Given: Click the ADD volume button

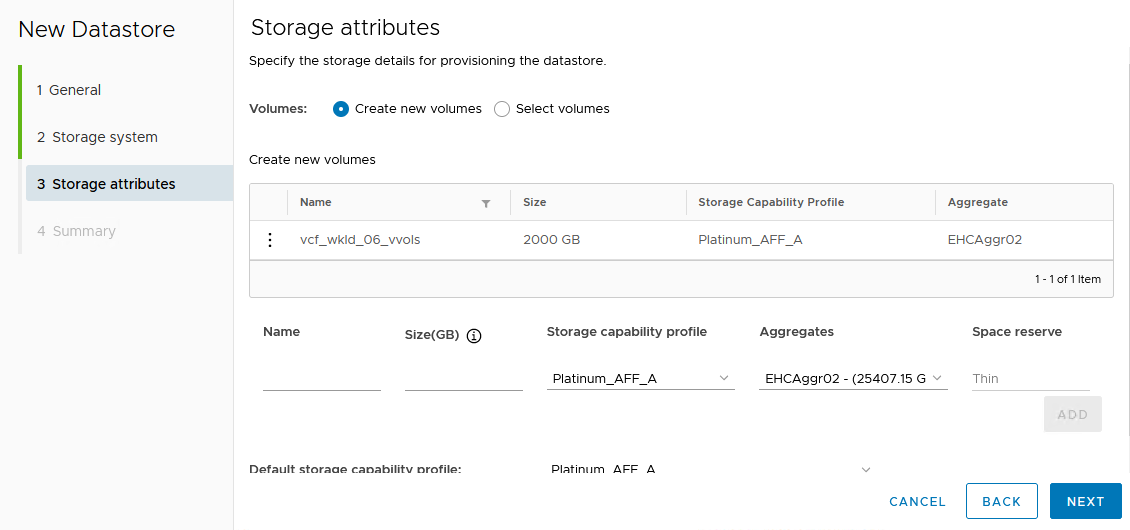Looking at the screenshot, I should (x=1072, y=414).
